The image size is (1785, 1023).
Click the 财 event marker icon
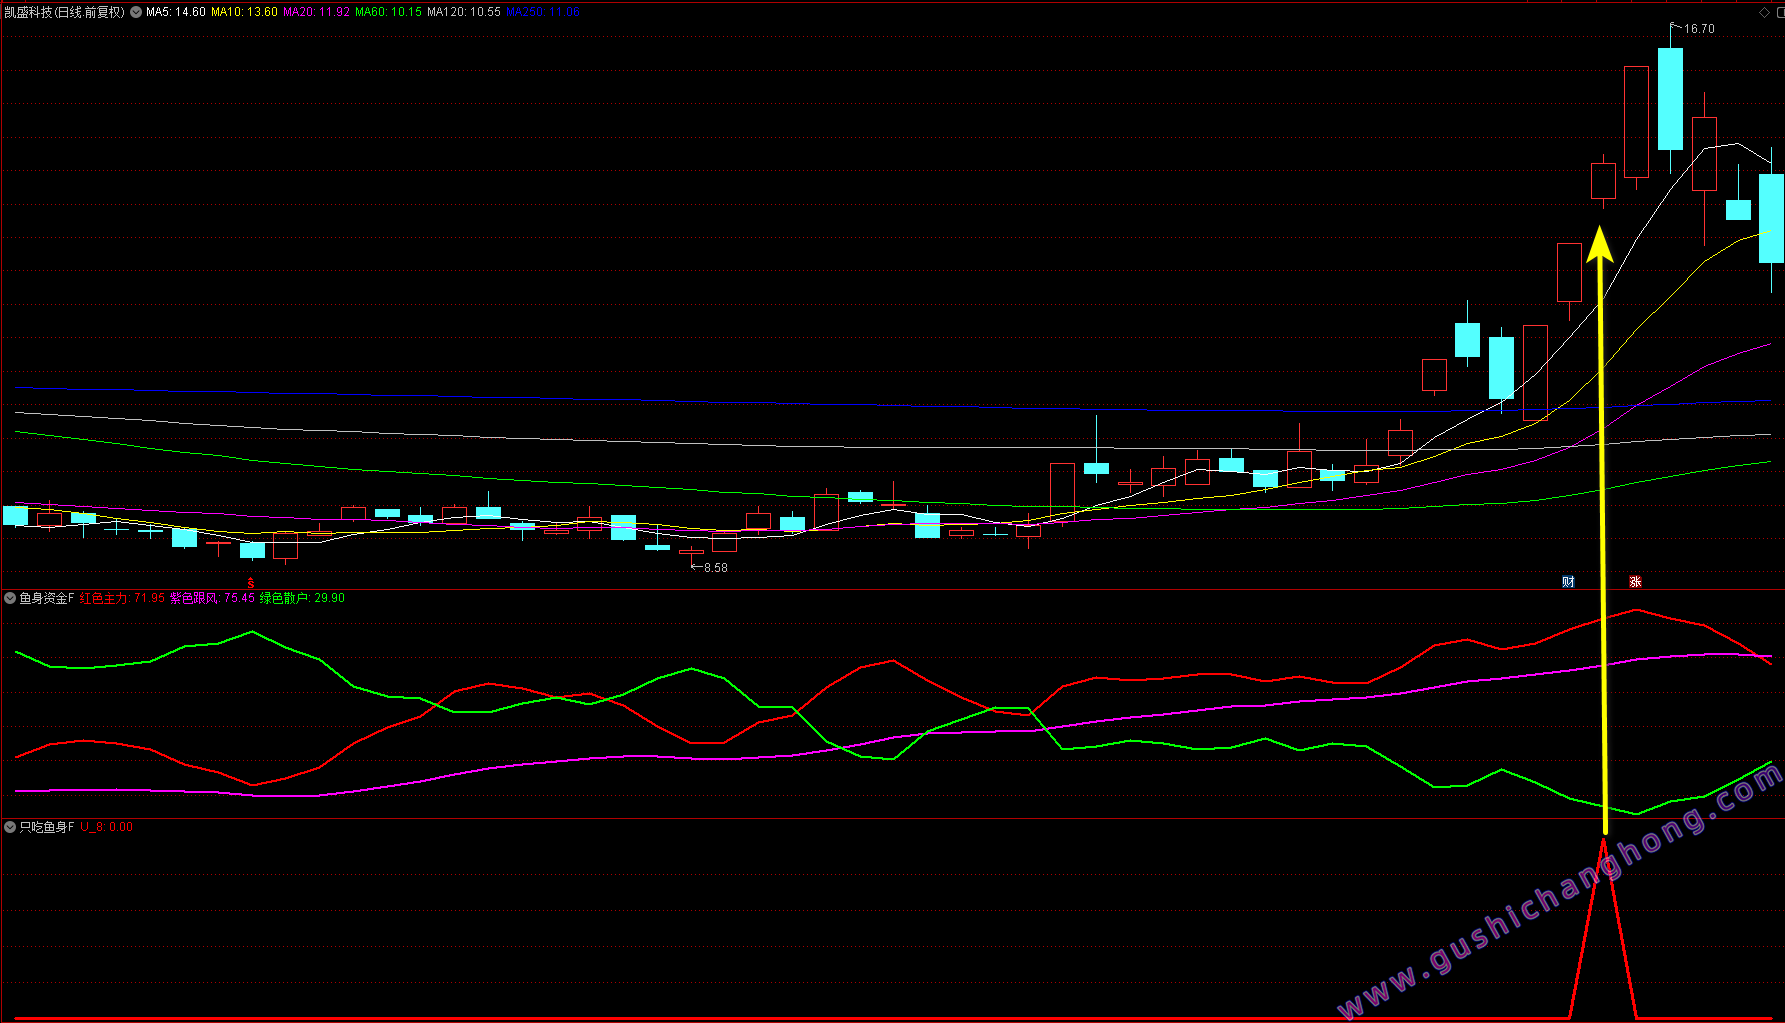click(1568, 582)
